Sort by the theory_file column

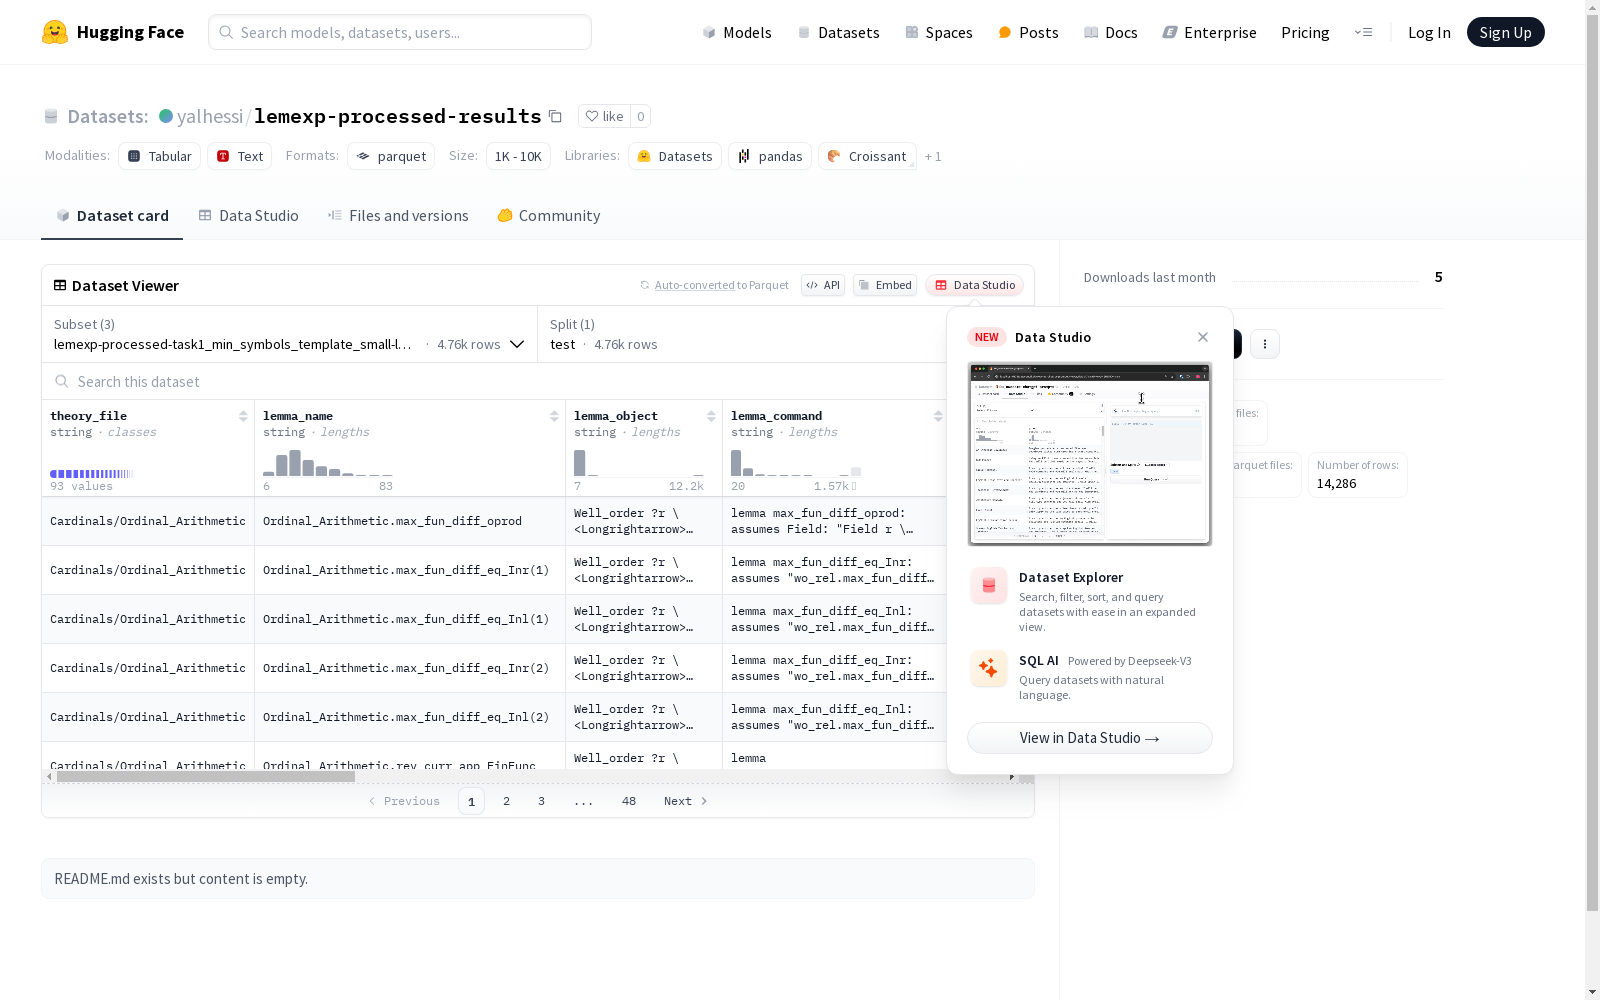click(x=243, y=416)
